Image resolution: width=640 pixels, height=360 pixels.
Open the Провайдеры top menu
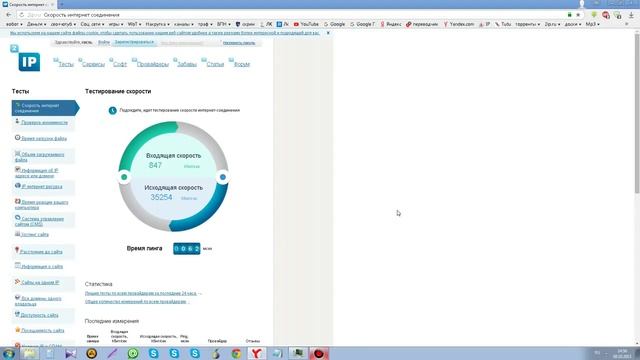point(152,64)
